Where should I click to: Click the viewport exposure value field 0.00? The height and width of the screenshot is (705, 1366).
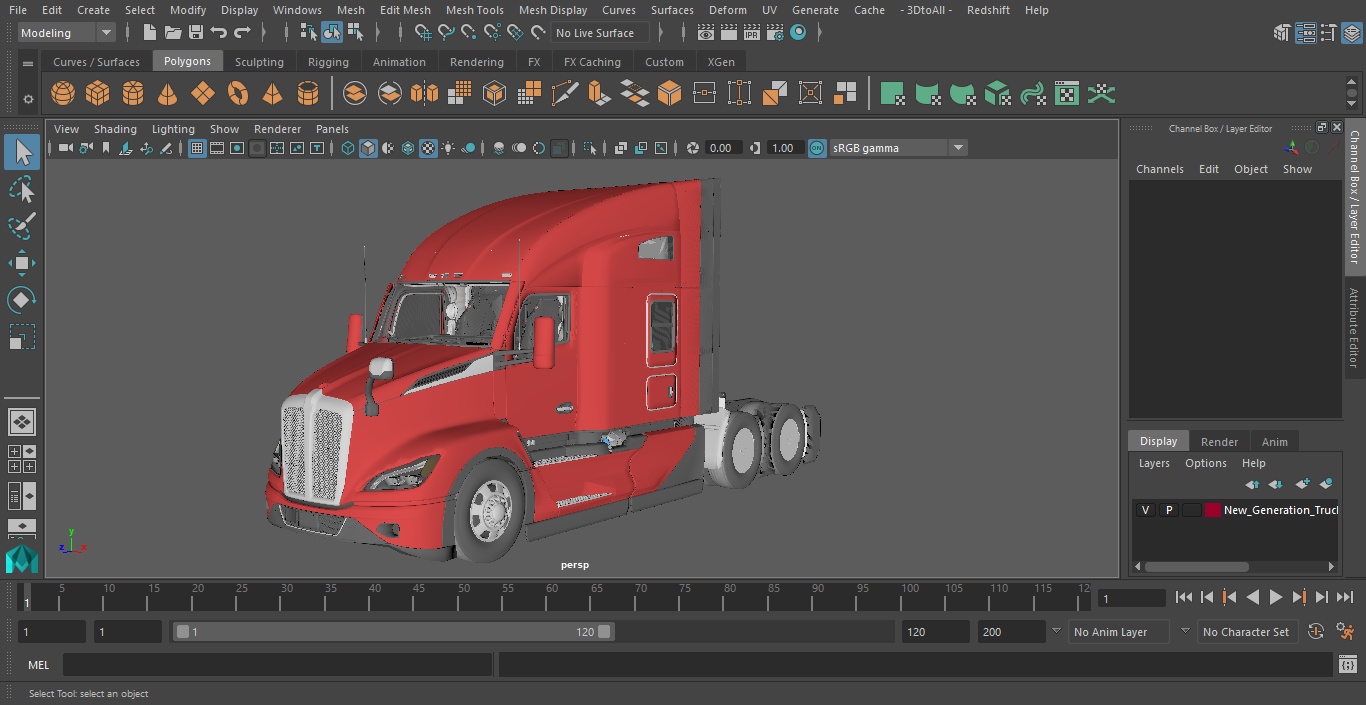(722, 148)
